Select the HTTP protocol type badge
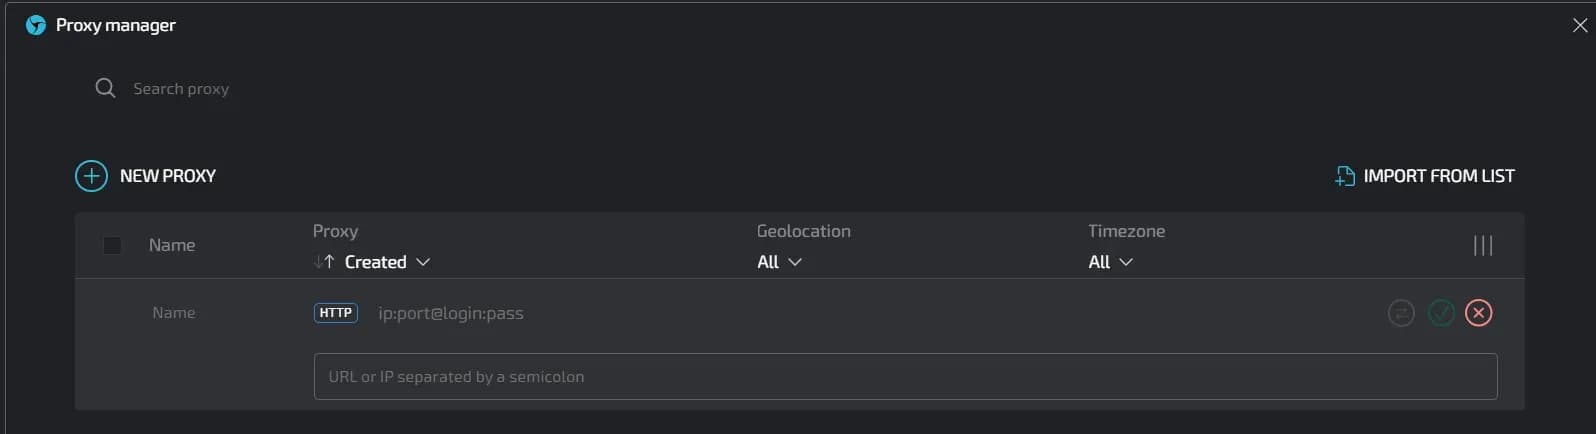 pos(335,313)
